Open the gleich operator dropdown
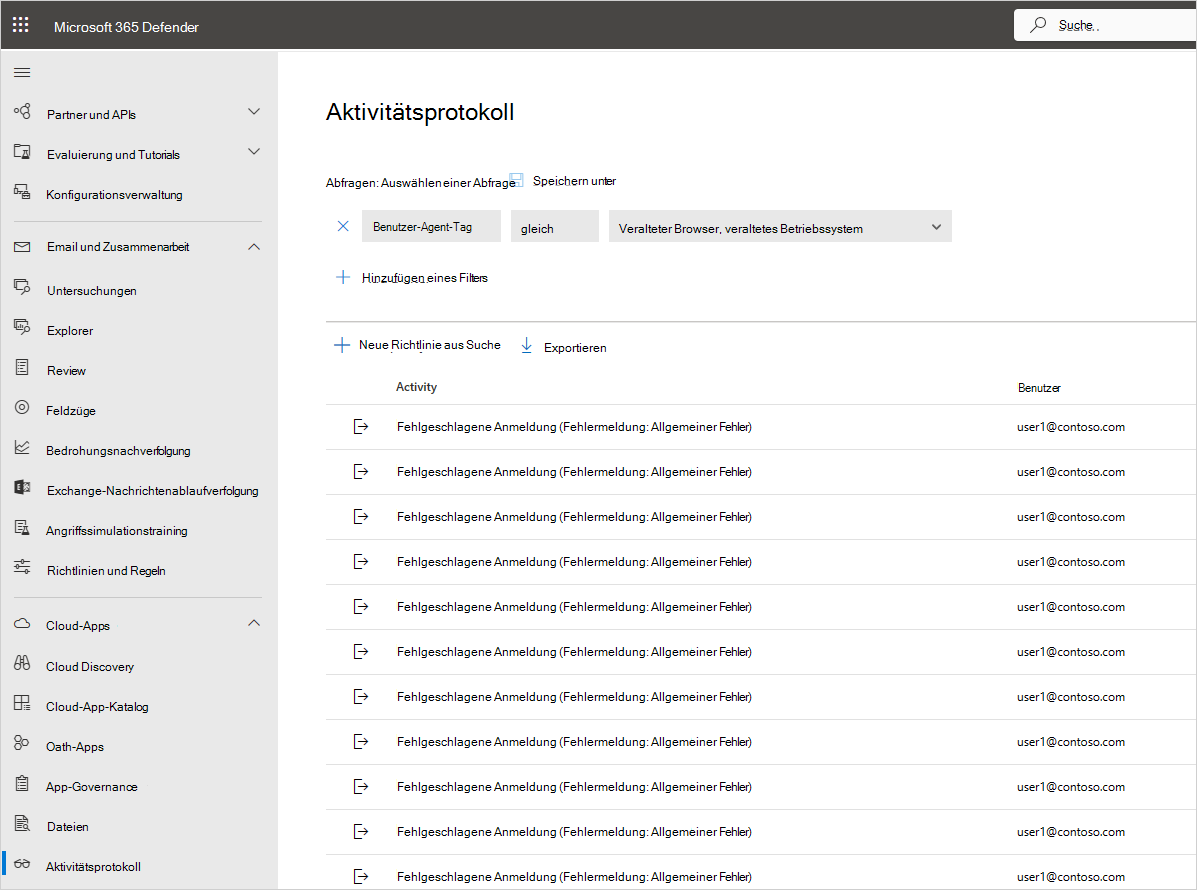 point(554,227)
